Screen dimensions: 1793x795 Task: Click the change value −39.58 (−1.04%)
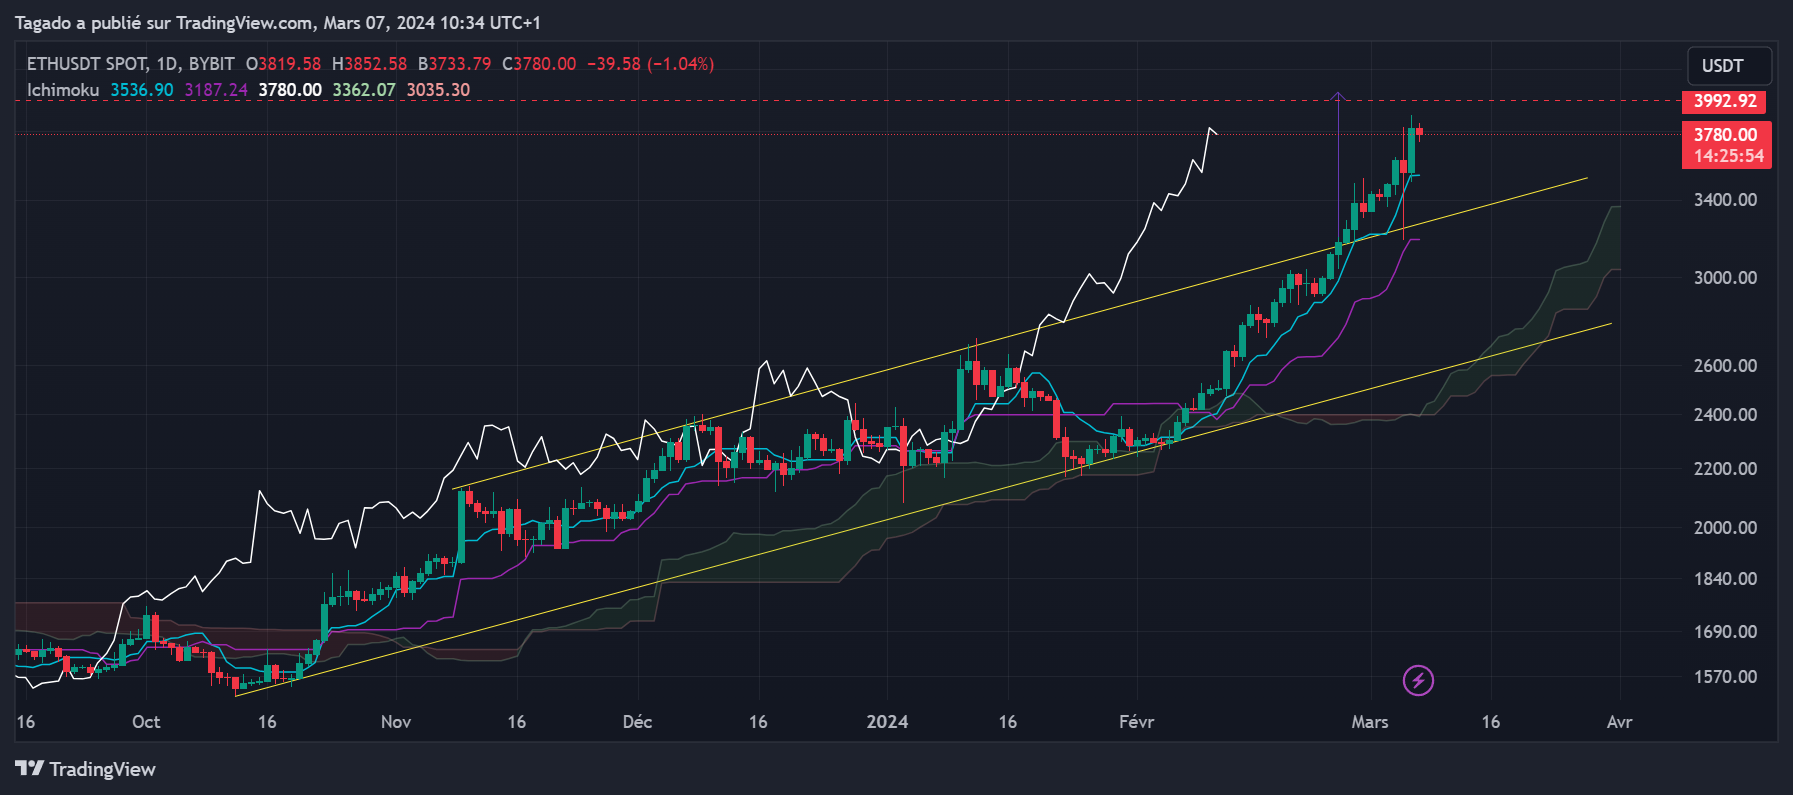pos(650,64)
